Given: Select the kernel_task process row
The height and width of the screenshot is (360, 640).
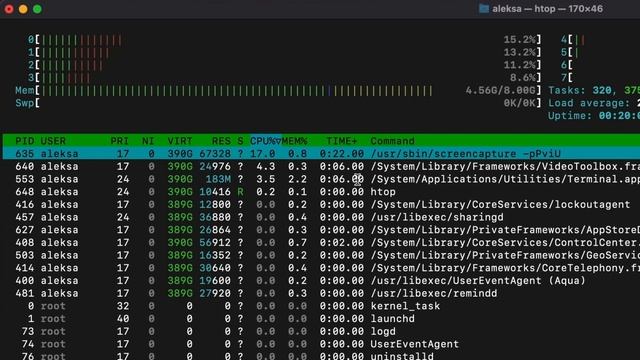Looking at the screenshot, I should (321, 306).
